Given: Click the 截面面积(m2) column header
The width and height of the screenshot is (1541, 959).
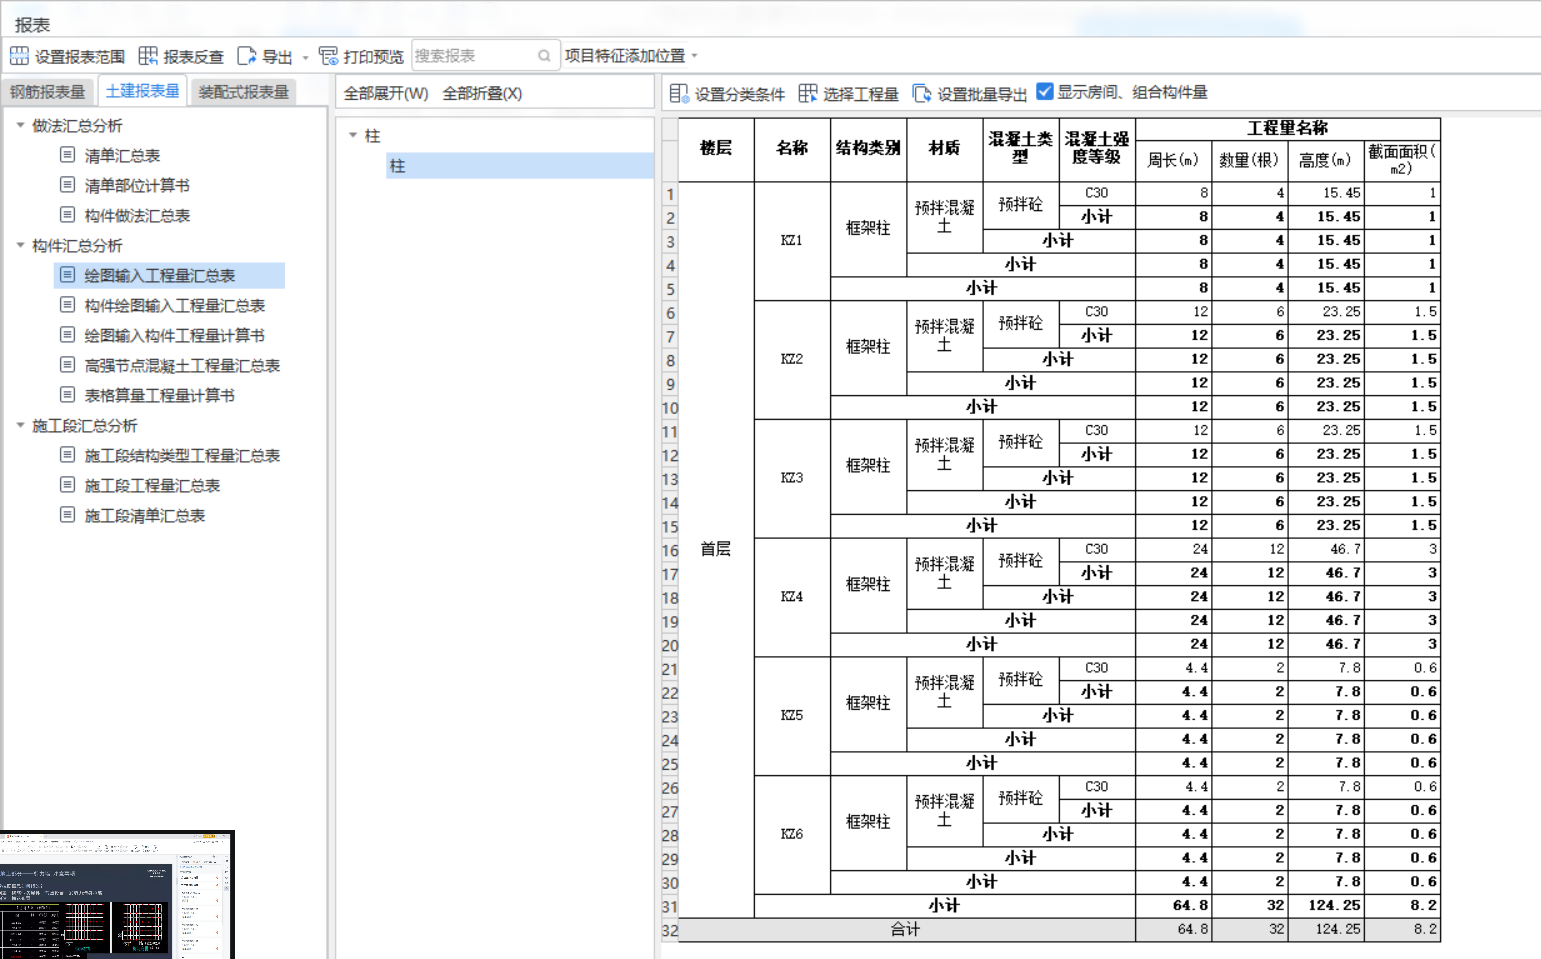Looking at the screenshot, I should (1402, 160).
